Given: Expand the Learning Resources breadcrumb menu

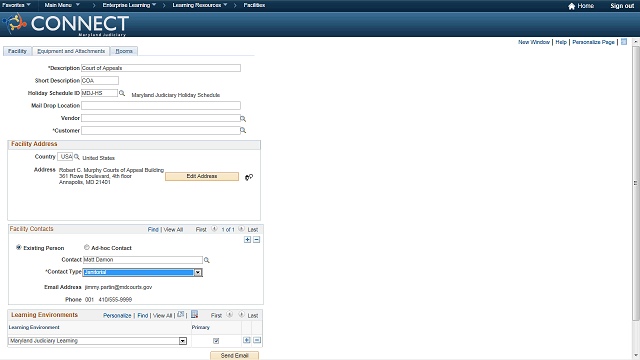Looking at the screenshot, I should click(x=200, y=5).
